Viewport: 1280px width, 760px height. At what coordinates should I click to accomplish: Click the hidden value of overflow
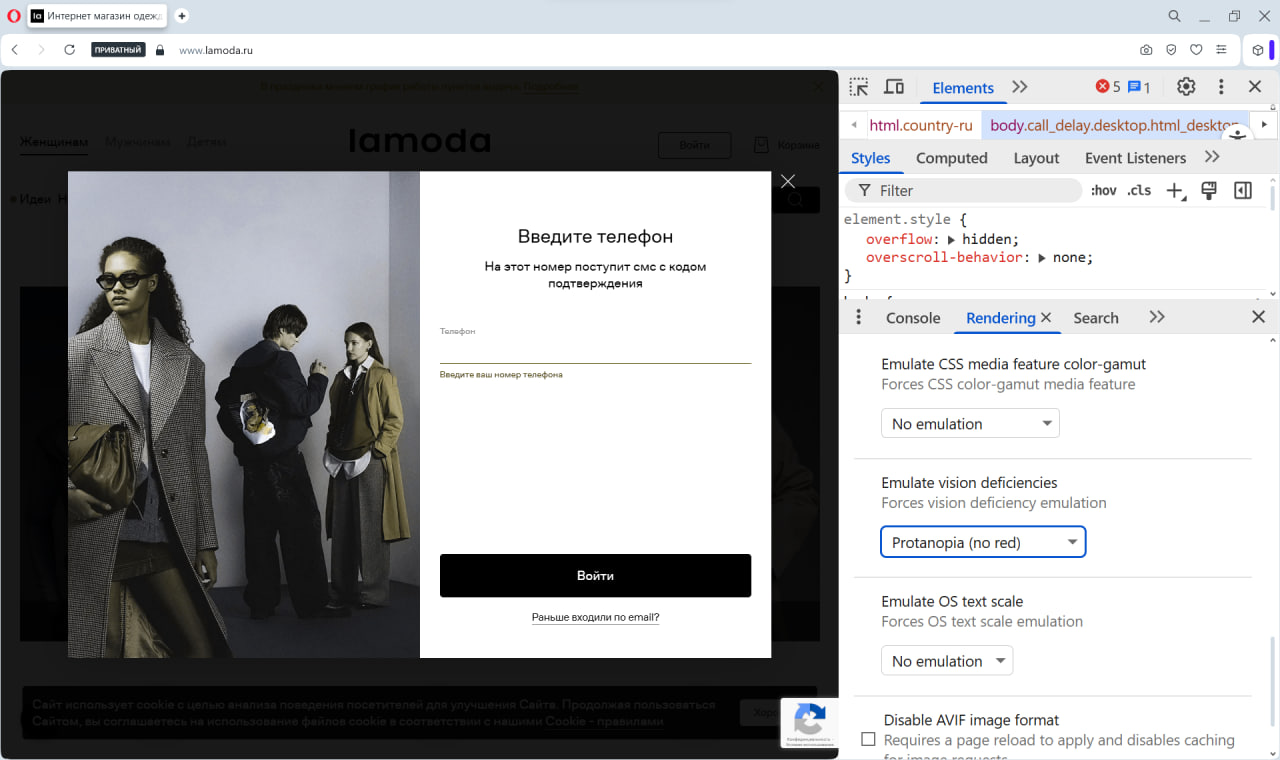(x=988, y=239)
